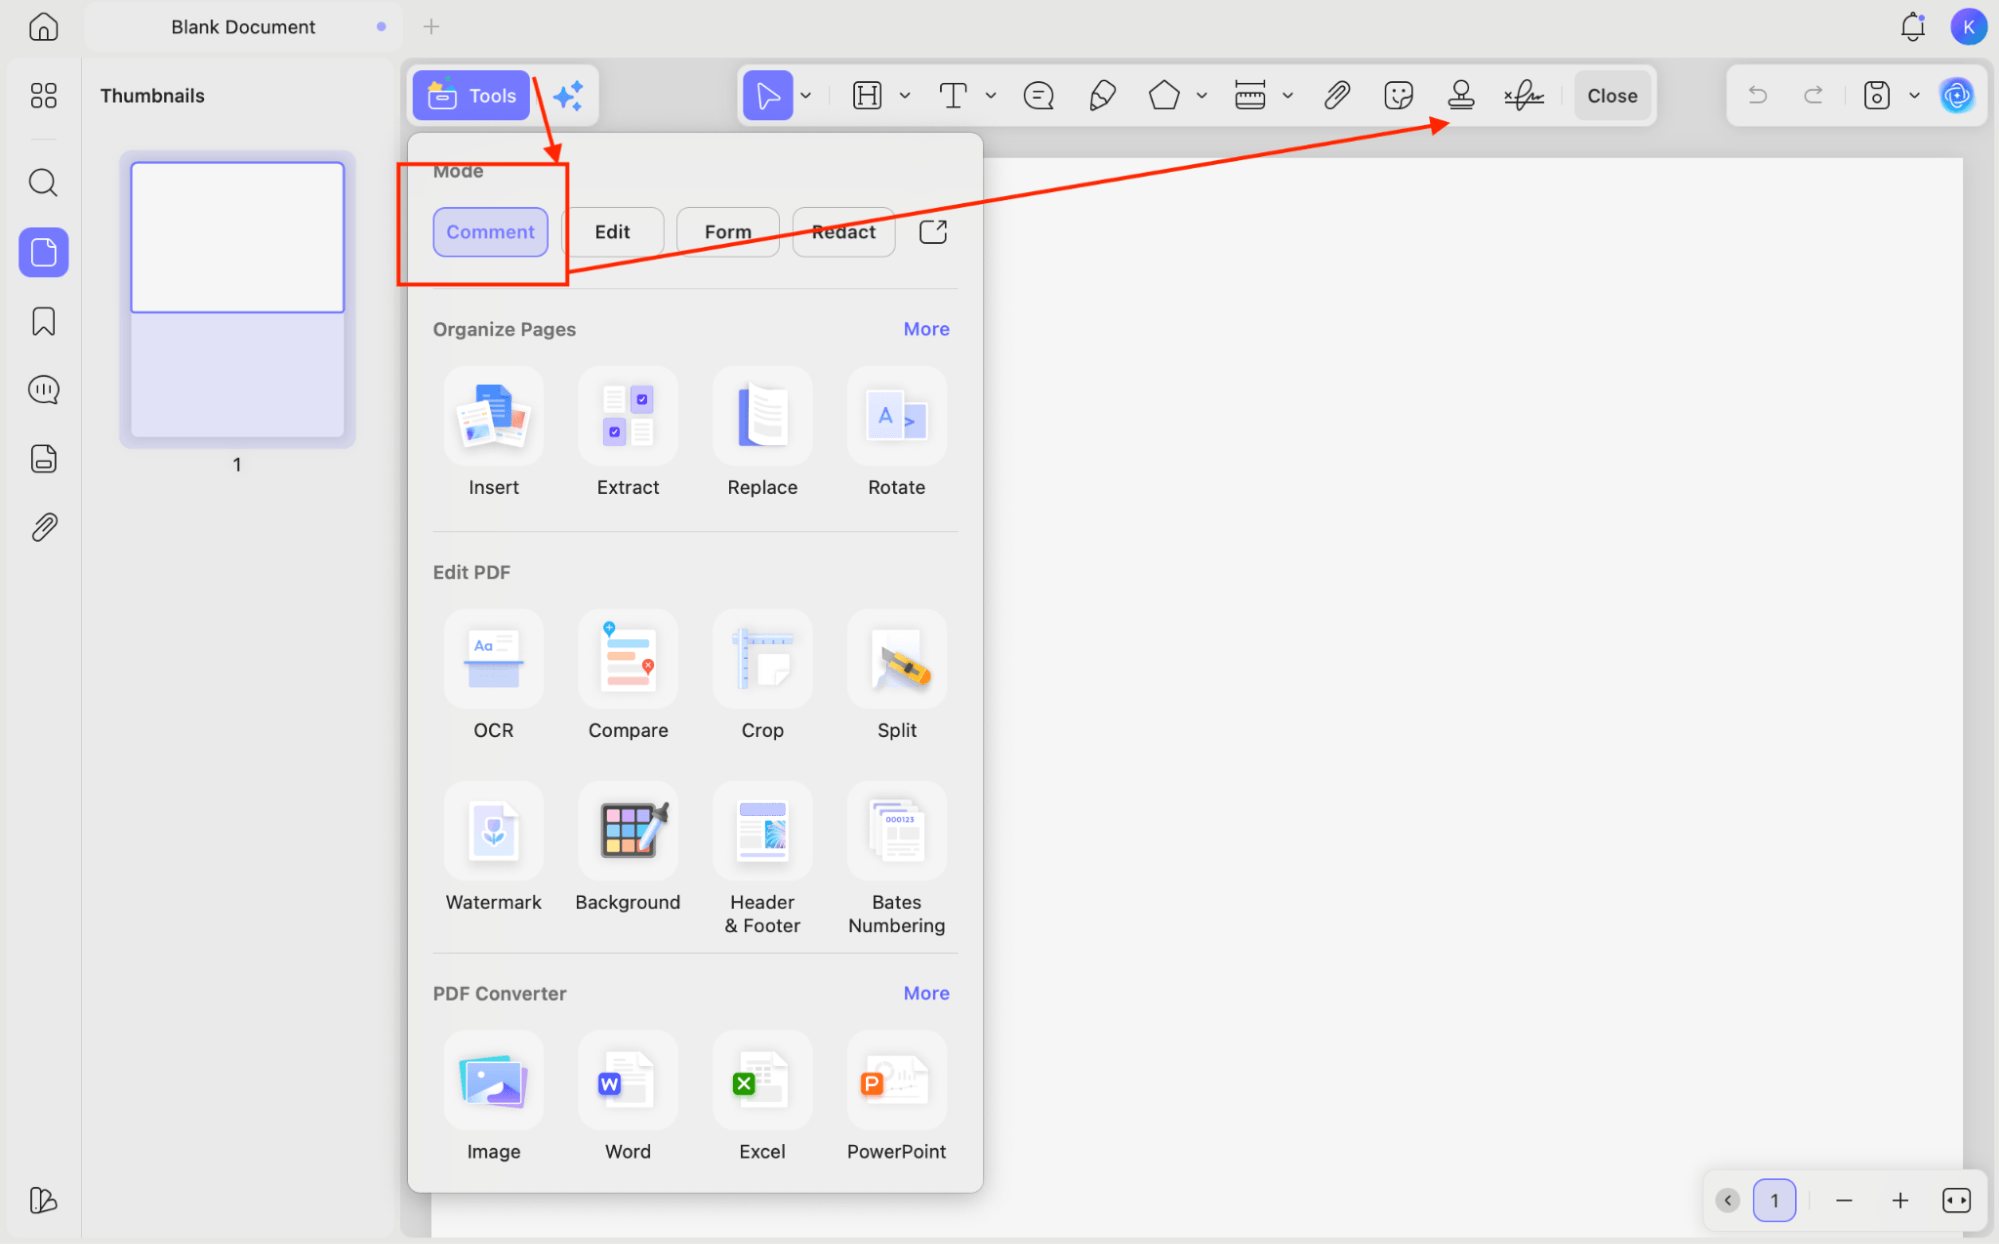The image size is (1999, 1245).
Task: Select the sticky note comment tool
Action: tap(1039, 96)
